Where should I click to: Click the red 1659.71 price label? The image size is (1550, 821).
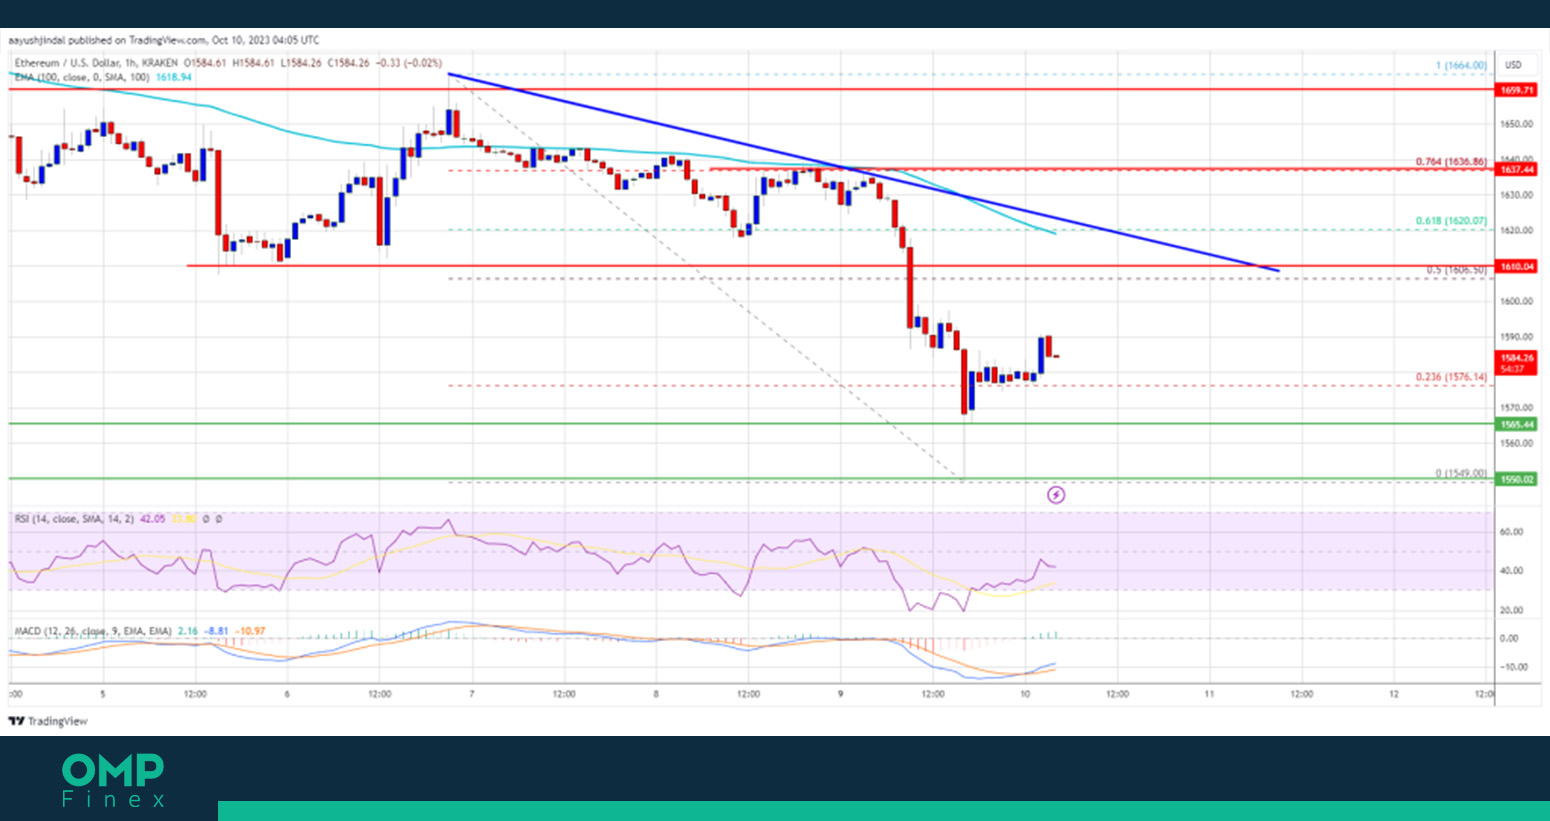[x=1516, y=90]
